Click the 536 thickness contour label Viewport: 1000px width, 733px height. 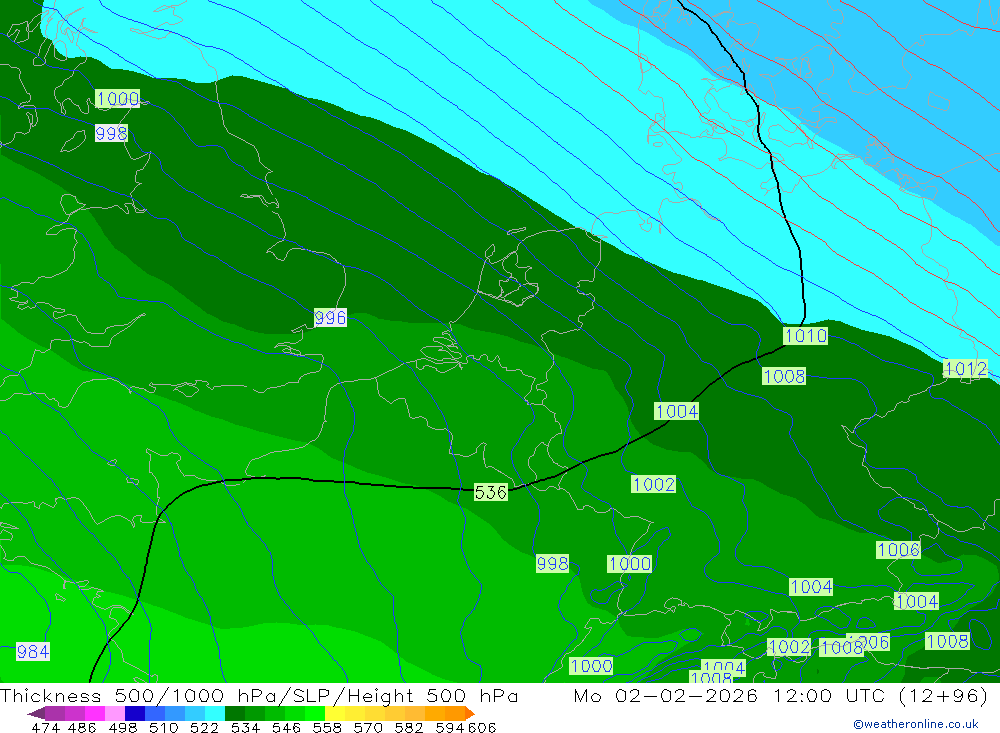point(490,492)
